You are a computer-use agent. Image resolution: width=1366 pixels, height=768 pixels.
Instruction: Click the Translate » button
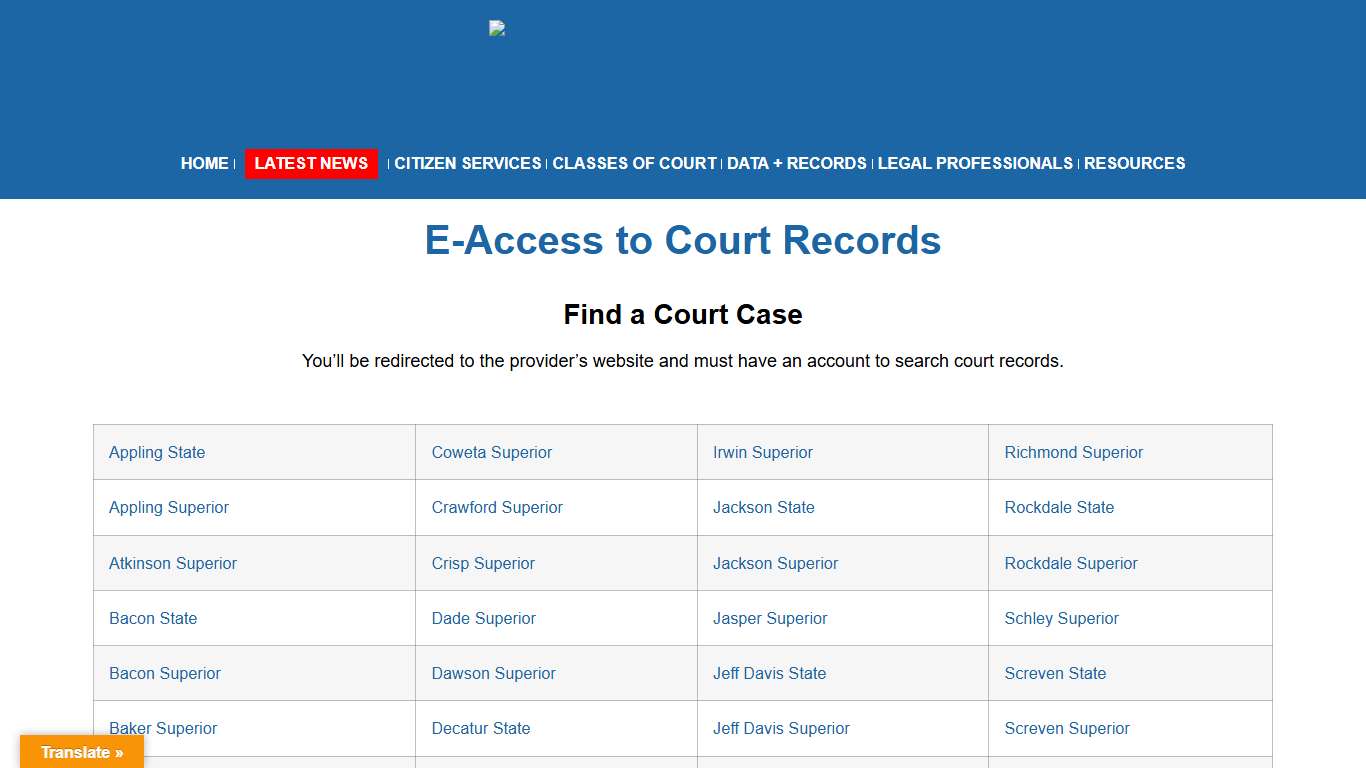(x=81, y=751)
